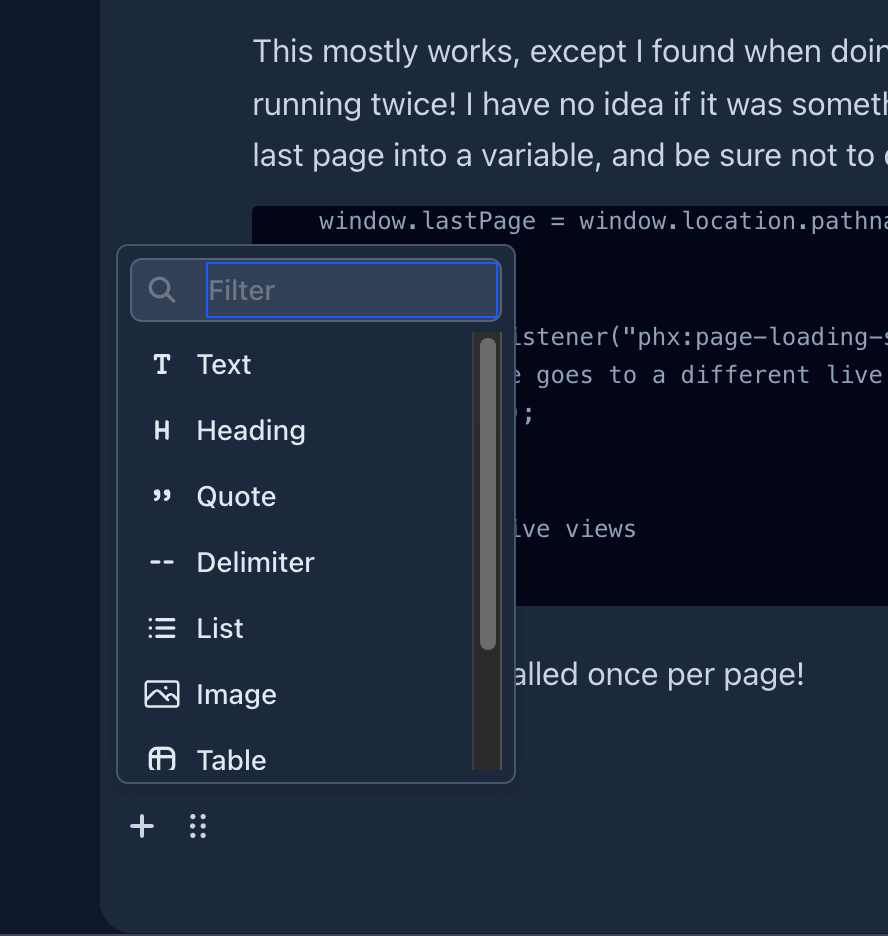888x936 pixels.
Task: Select the List block icon
Action: (x=161, y=628)
